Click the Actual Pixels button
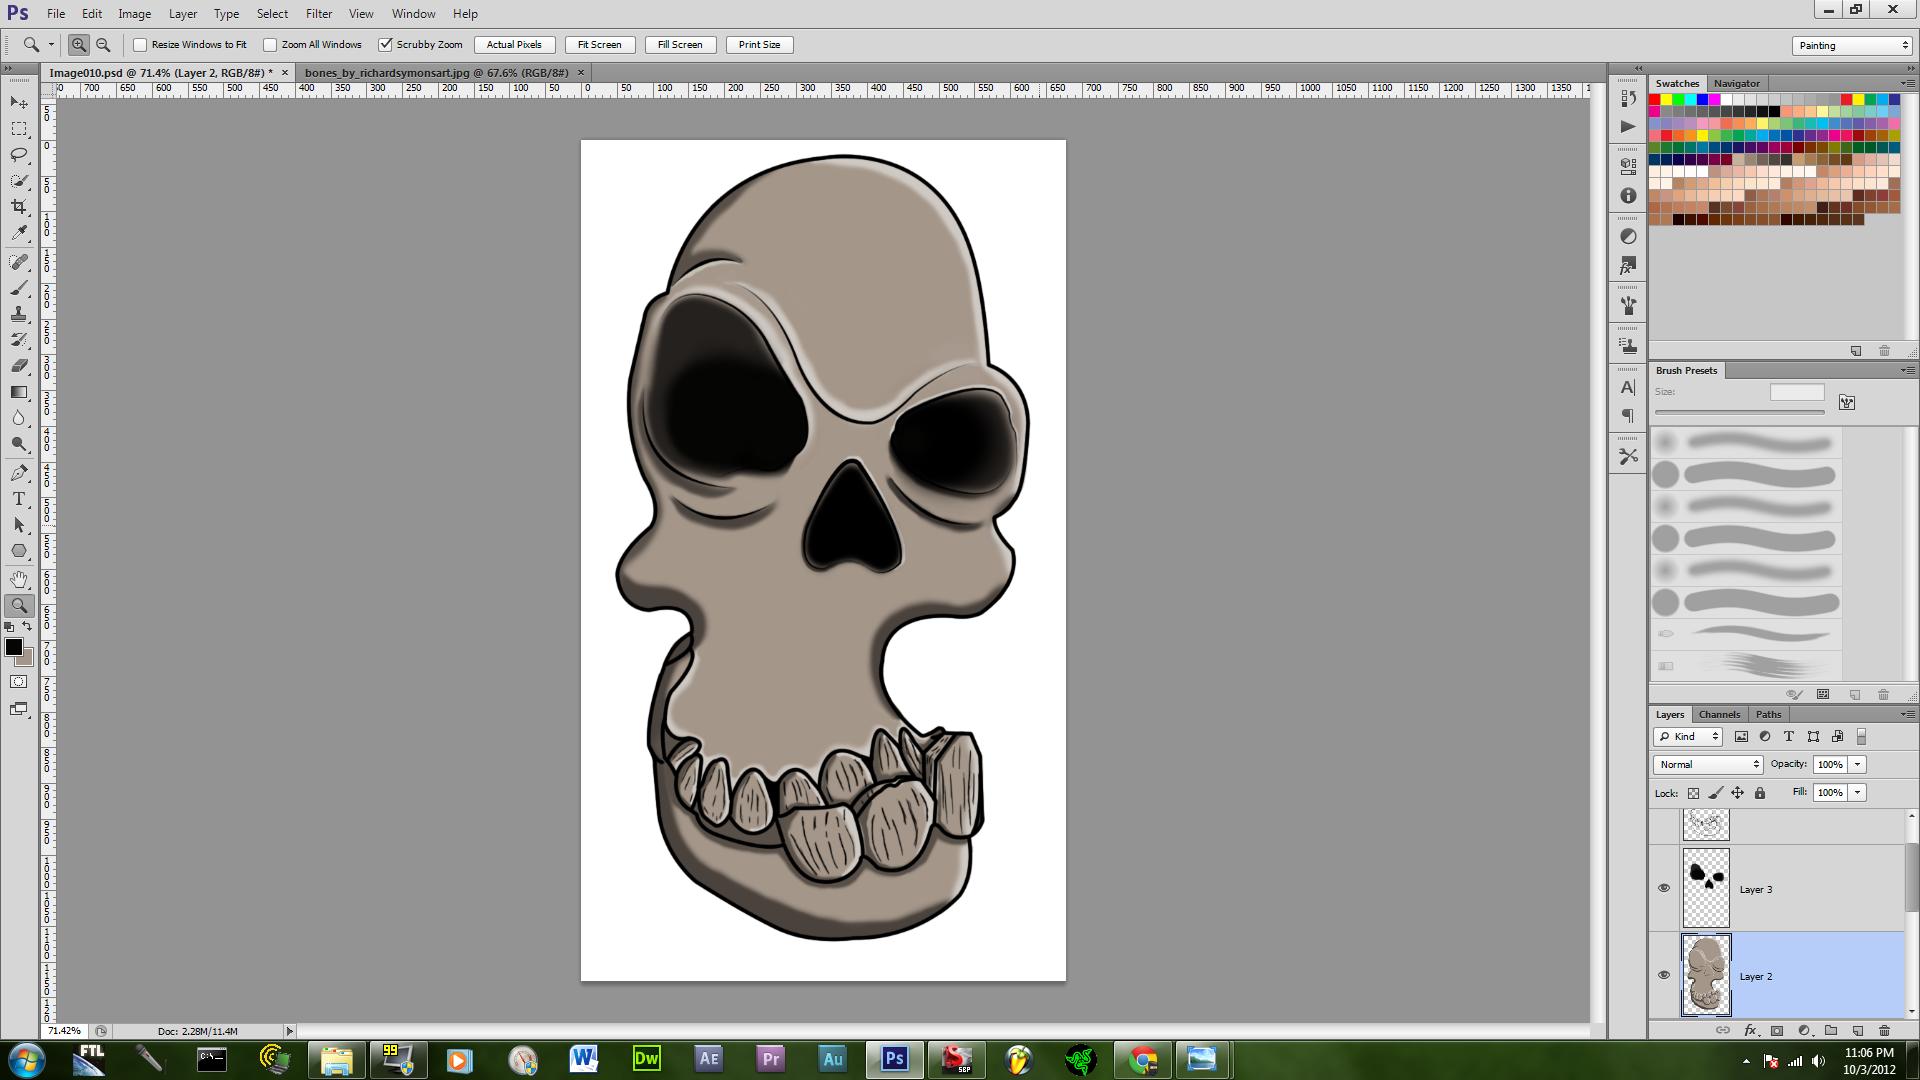1920x1080 pixels. point(514,45)
